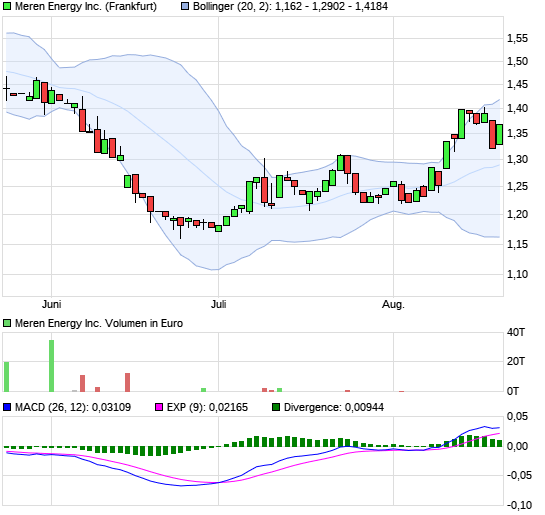This screenshot has width=545, height=515.
Task: Click the EXP (9): 0,02165 label
Action: [207, 407]
